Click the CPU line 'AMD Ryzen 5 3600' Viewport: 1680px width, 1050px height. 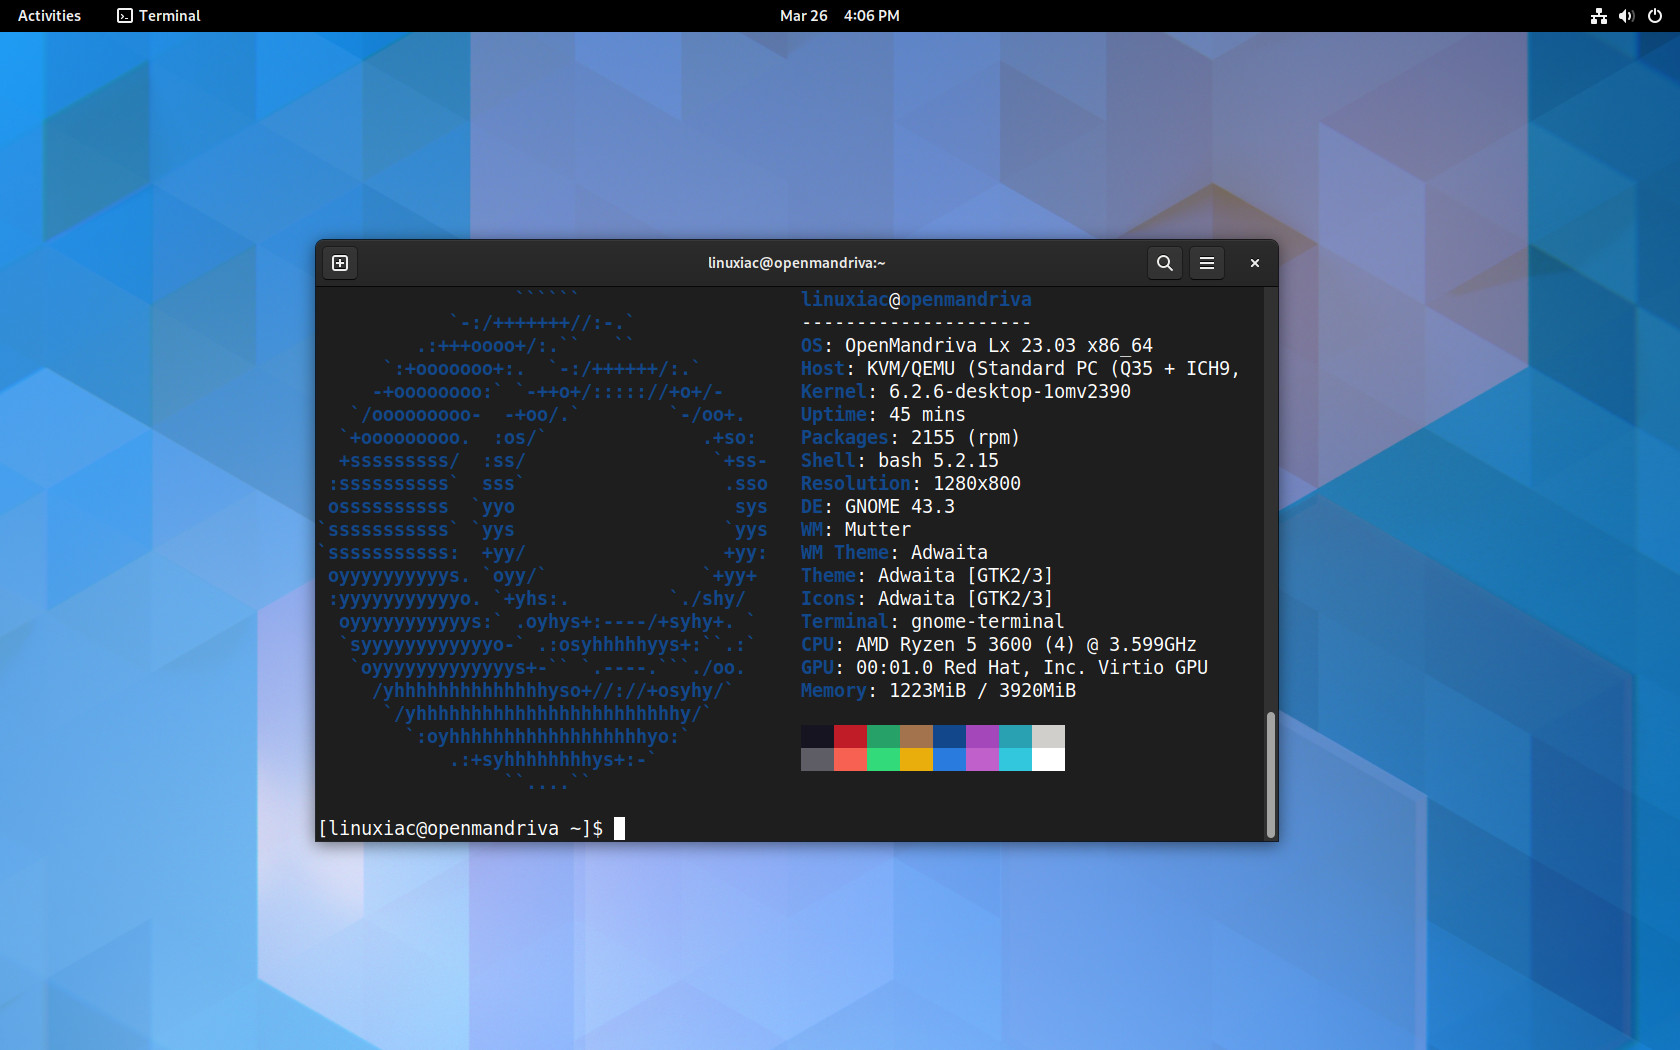(999, 645)
